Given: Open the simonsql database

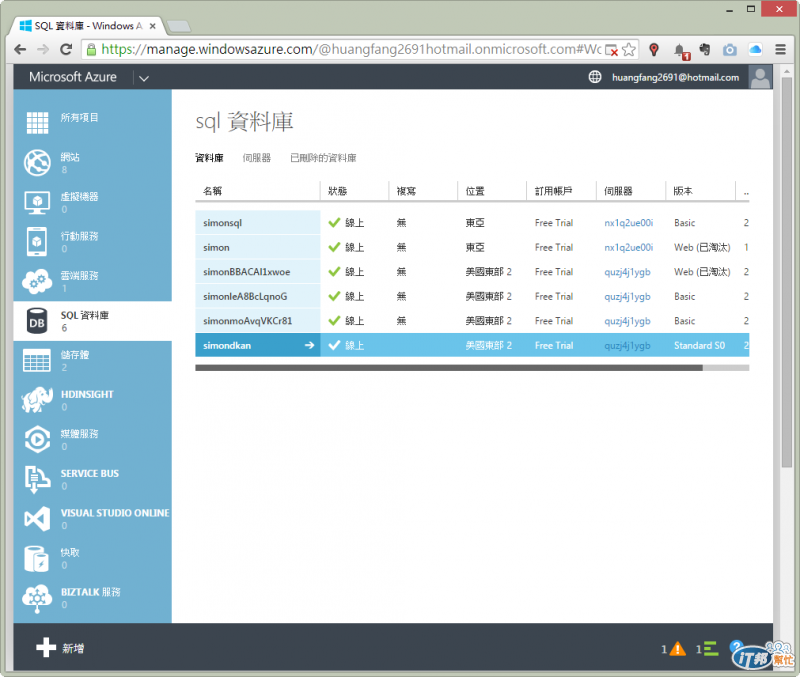Looking at the screenshot, I should [222, 223].
